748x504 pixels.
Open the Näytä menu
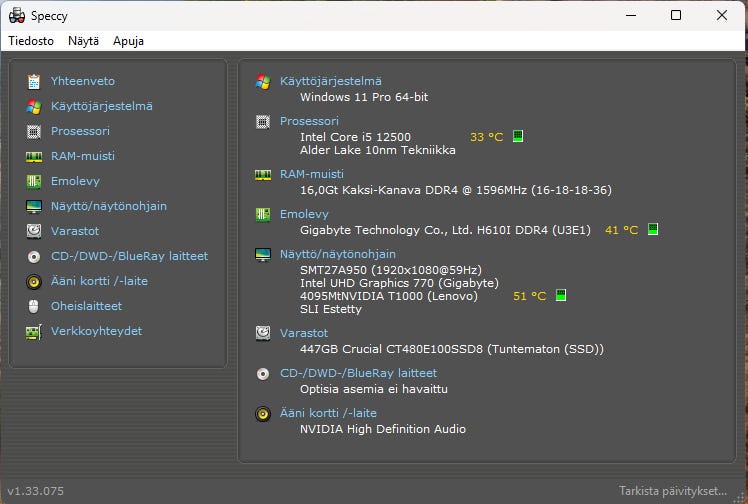pos(83,41)
